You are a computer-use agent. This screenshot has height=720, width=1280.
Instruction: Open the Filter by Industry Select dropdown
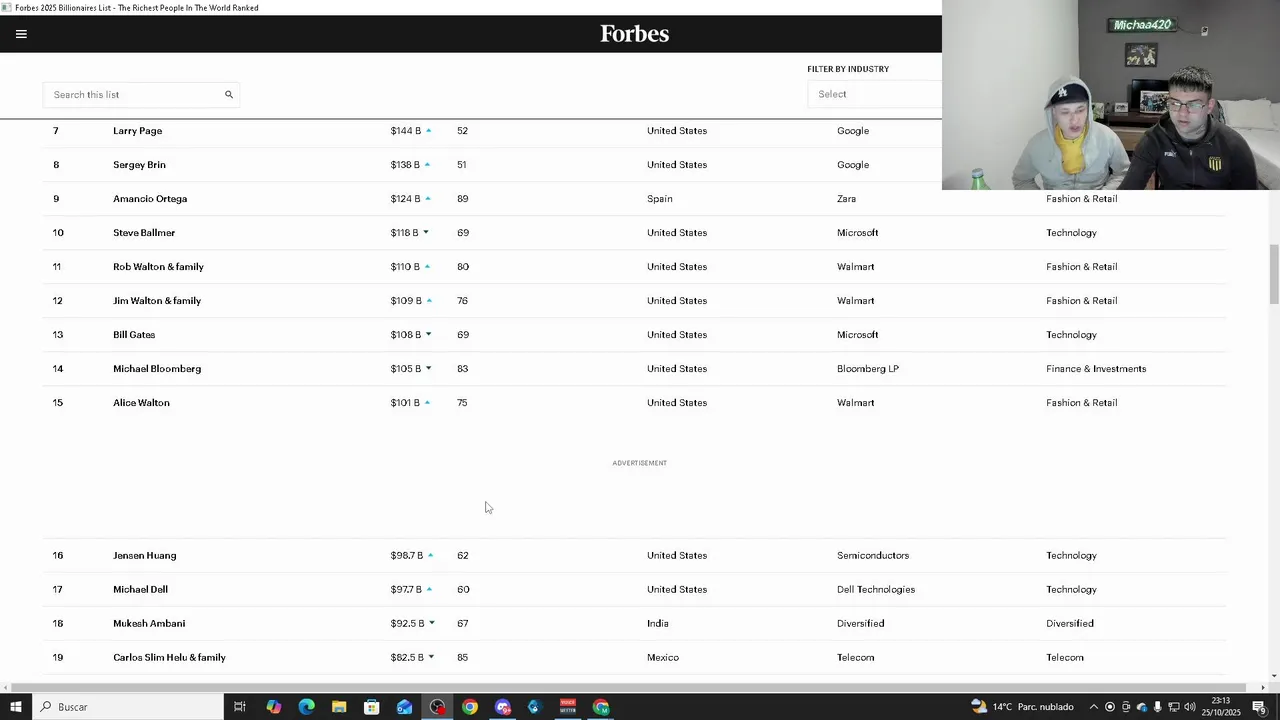(x=875, y=94)
